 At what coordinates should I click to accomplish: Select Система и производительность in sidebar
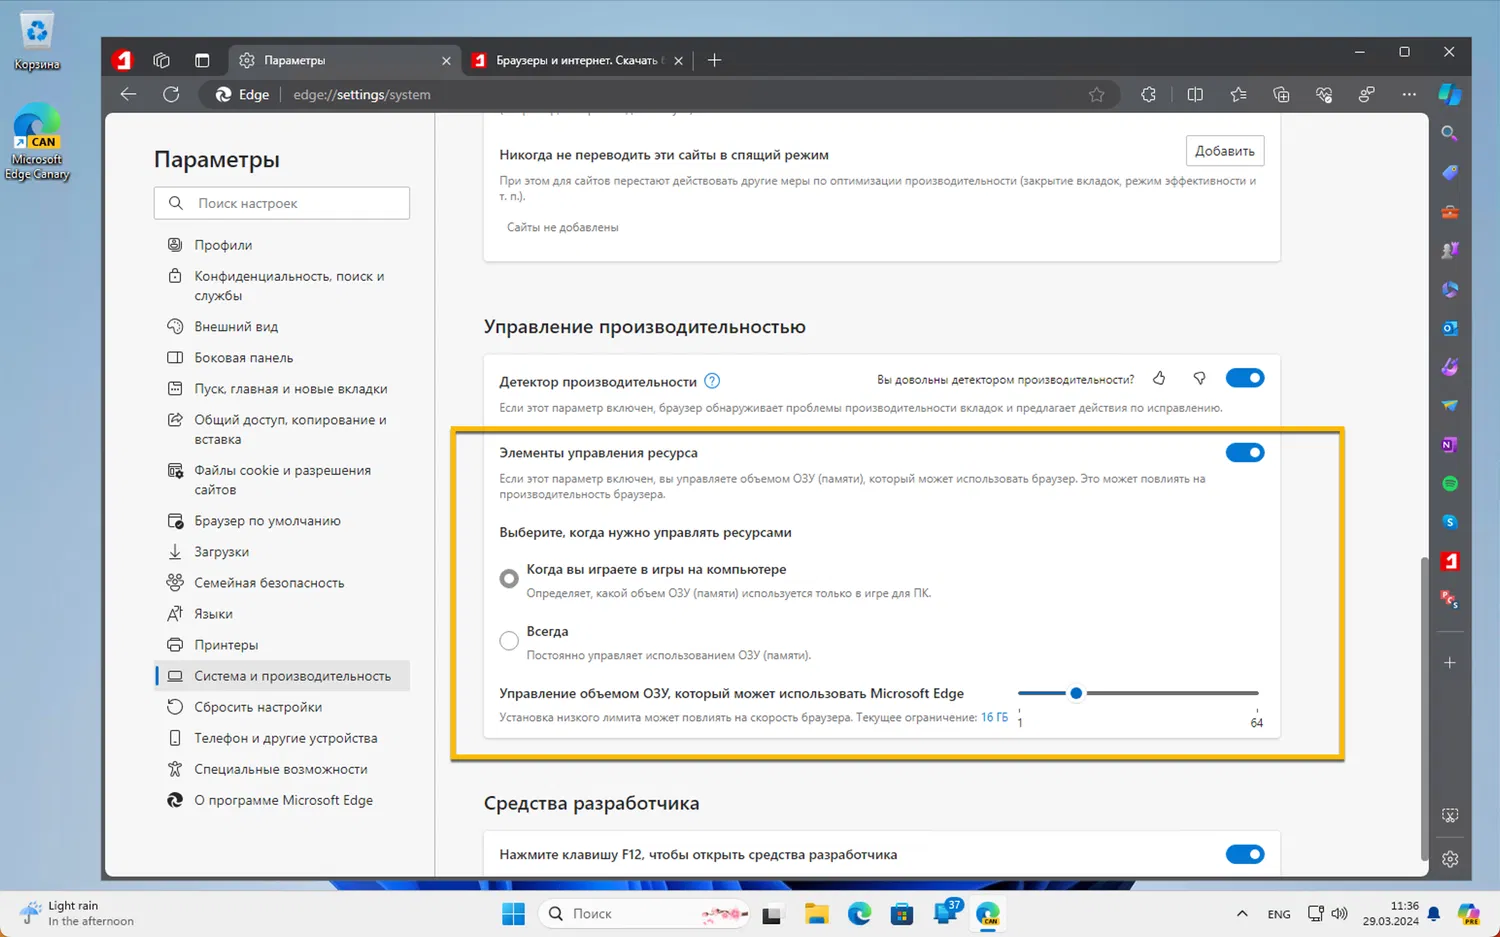click(282, 676)
